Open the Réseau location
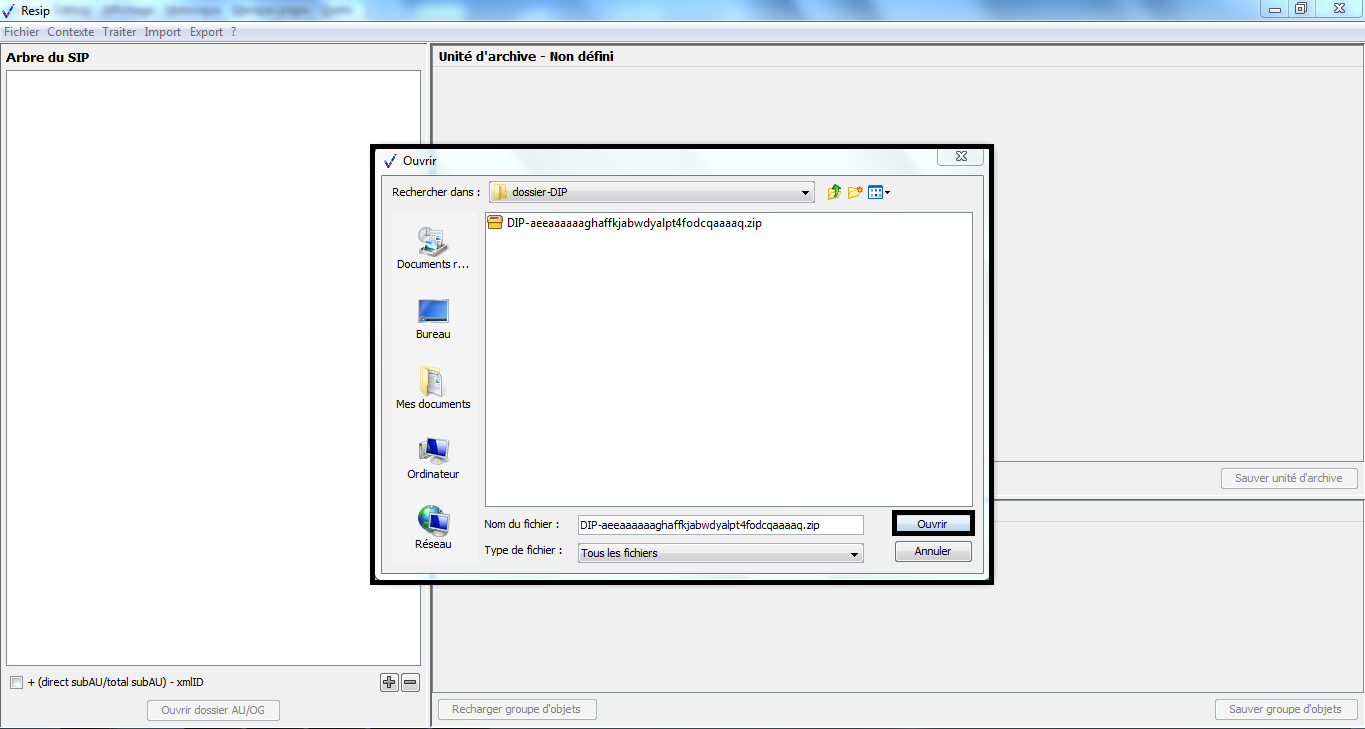This screenshot has height=729, width=1365. point(433,528)
